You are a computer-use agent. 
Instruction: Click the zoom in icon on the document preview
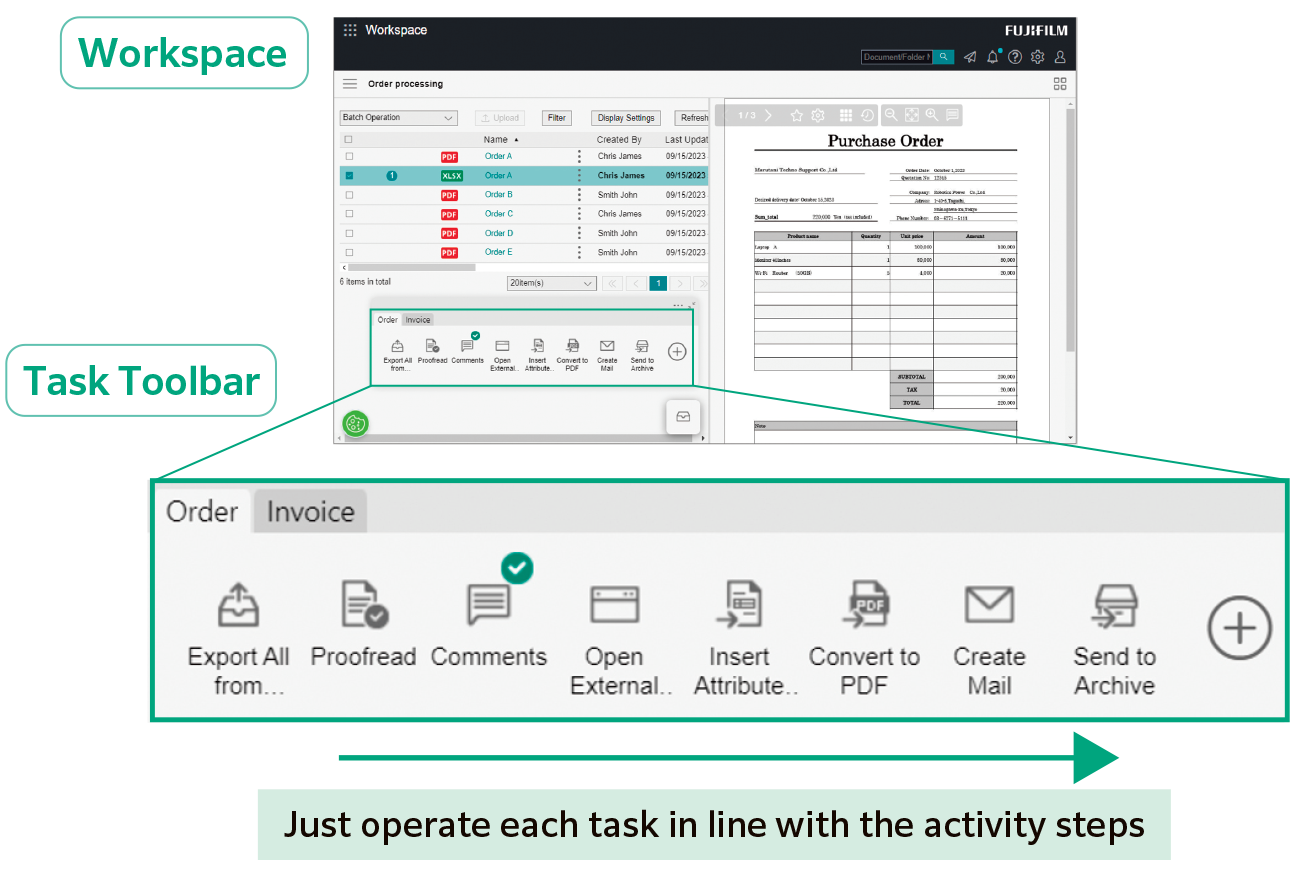click(x=930, y=115)
